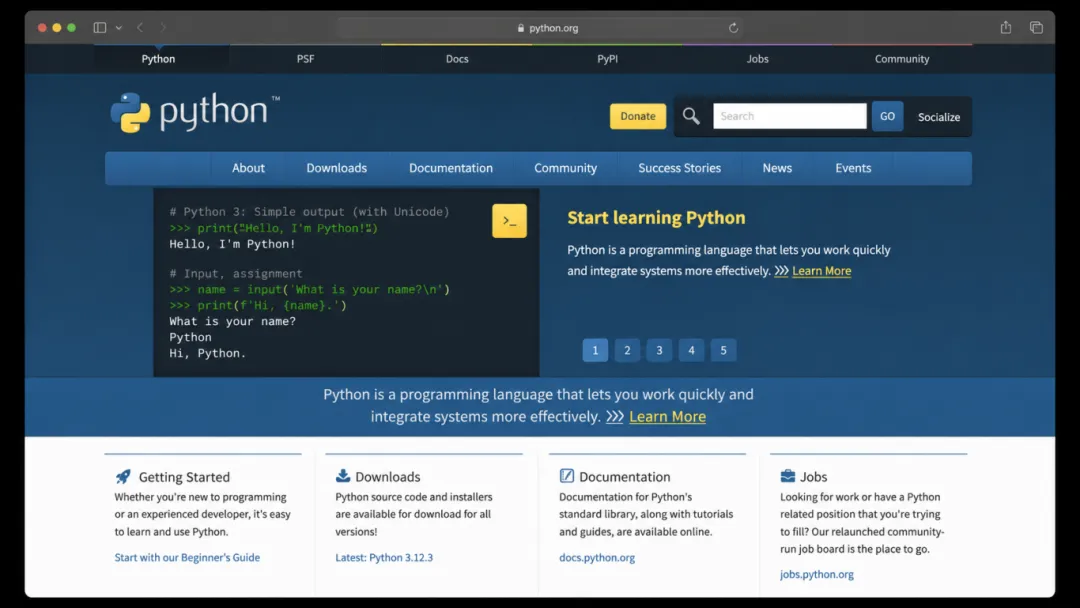This screenshot has height=608, width=1080.
Task: Go forward with Safari forward arrow
Action: pos(163,28)
